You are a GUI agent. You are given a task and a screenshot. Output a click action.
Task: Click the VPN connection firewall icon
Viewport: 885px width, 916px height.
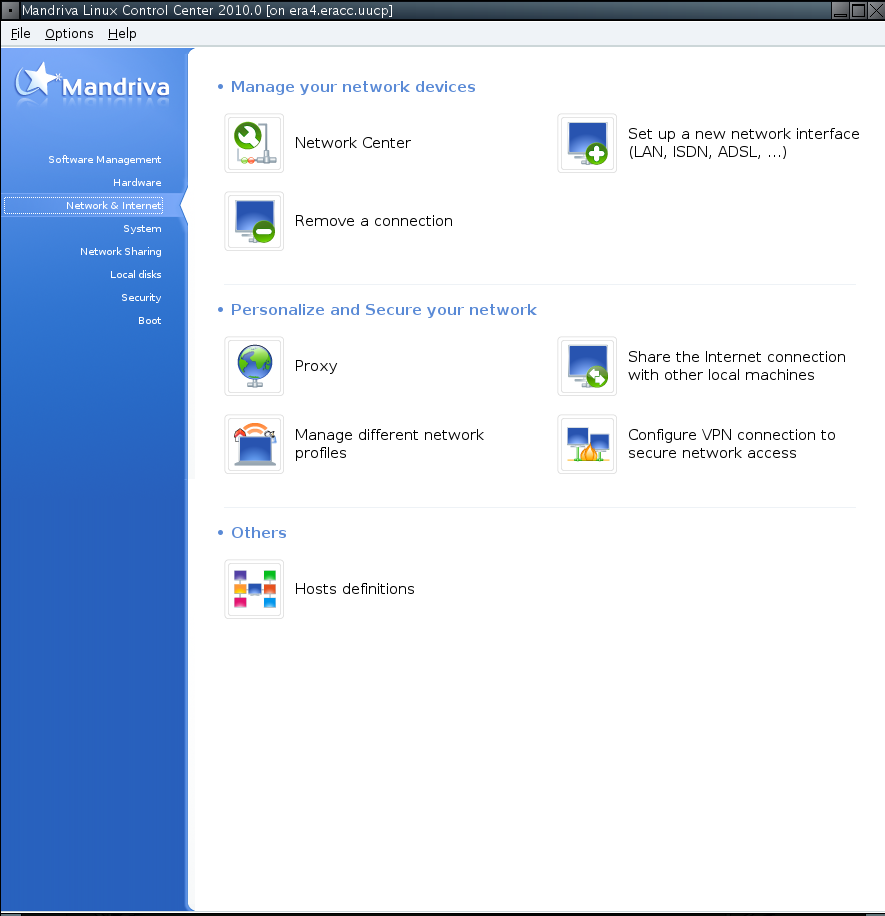pos(587,445)
